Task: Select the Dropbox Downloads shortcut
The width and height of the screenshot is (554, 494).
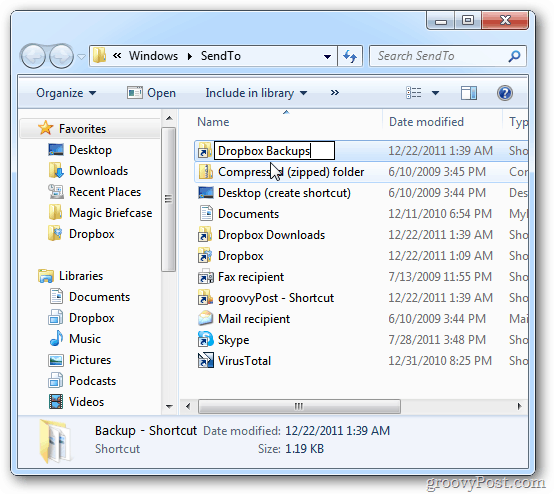Action: coord(271,235)
